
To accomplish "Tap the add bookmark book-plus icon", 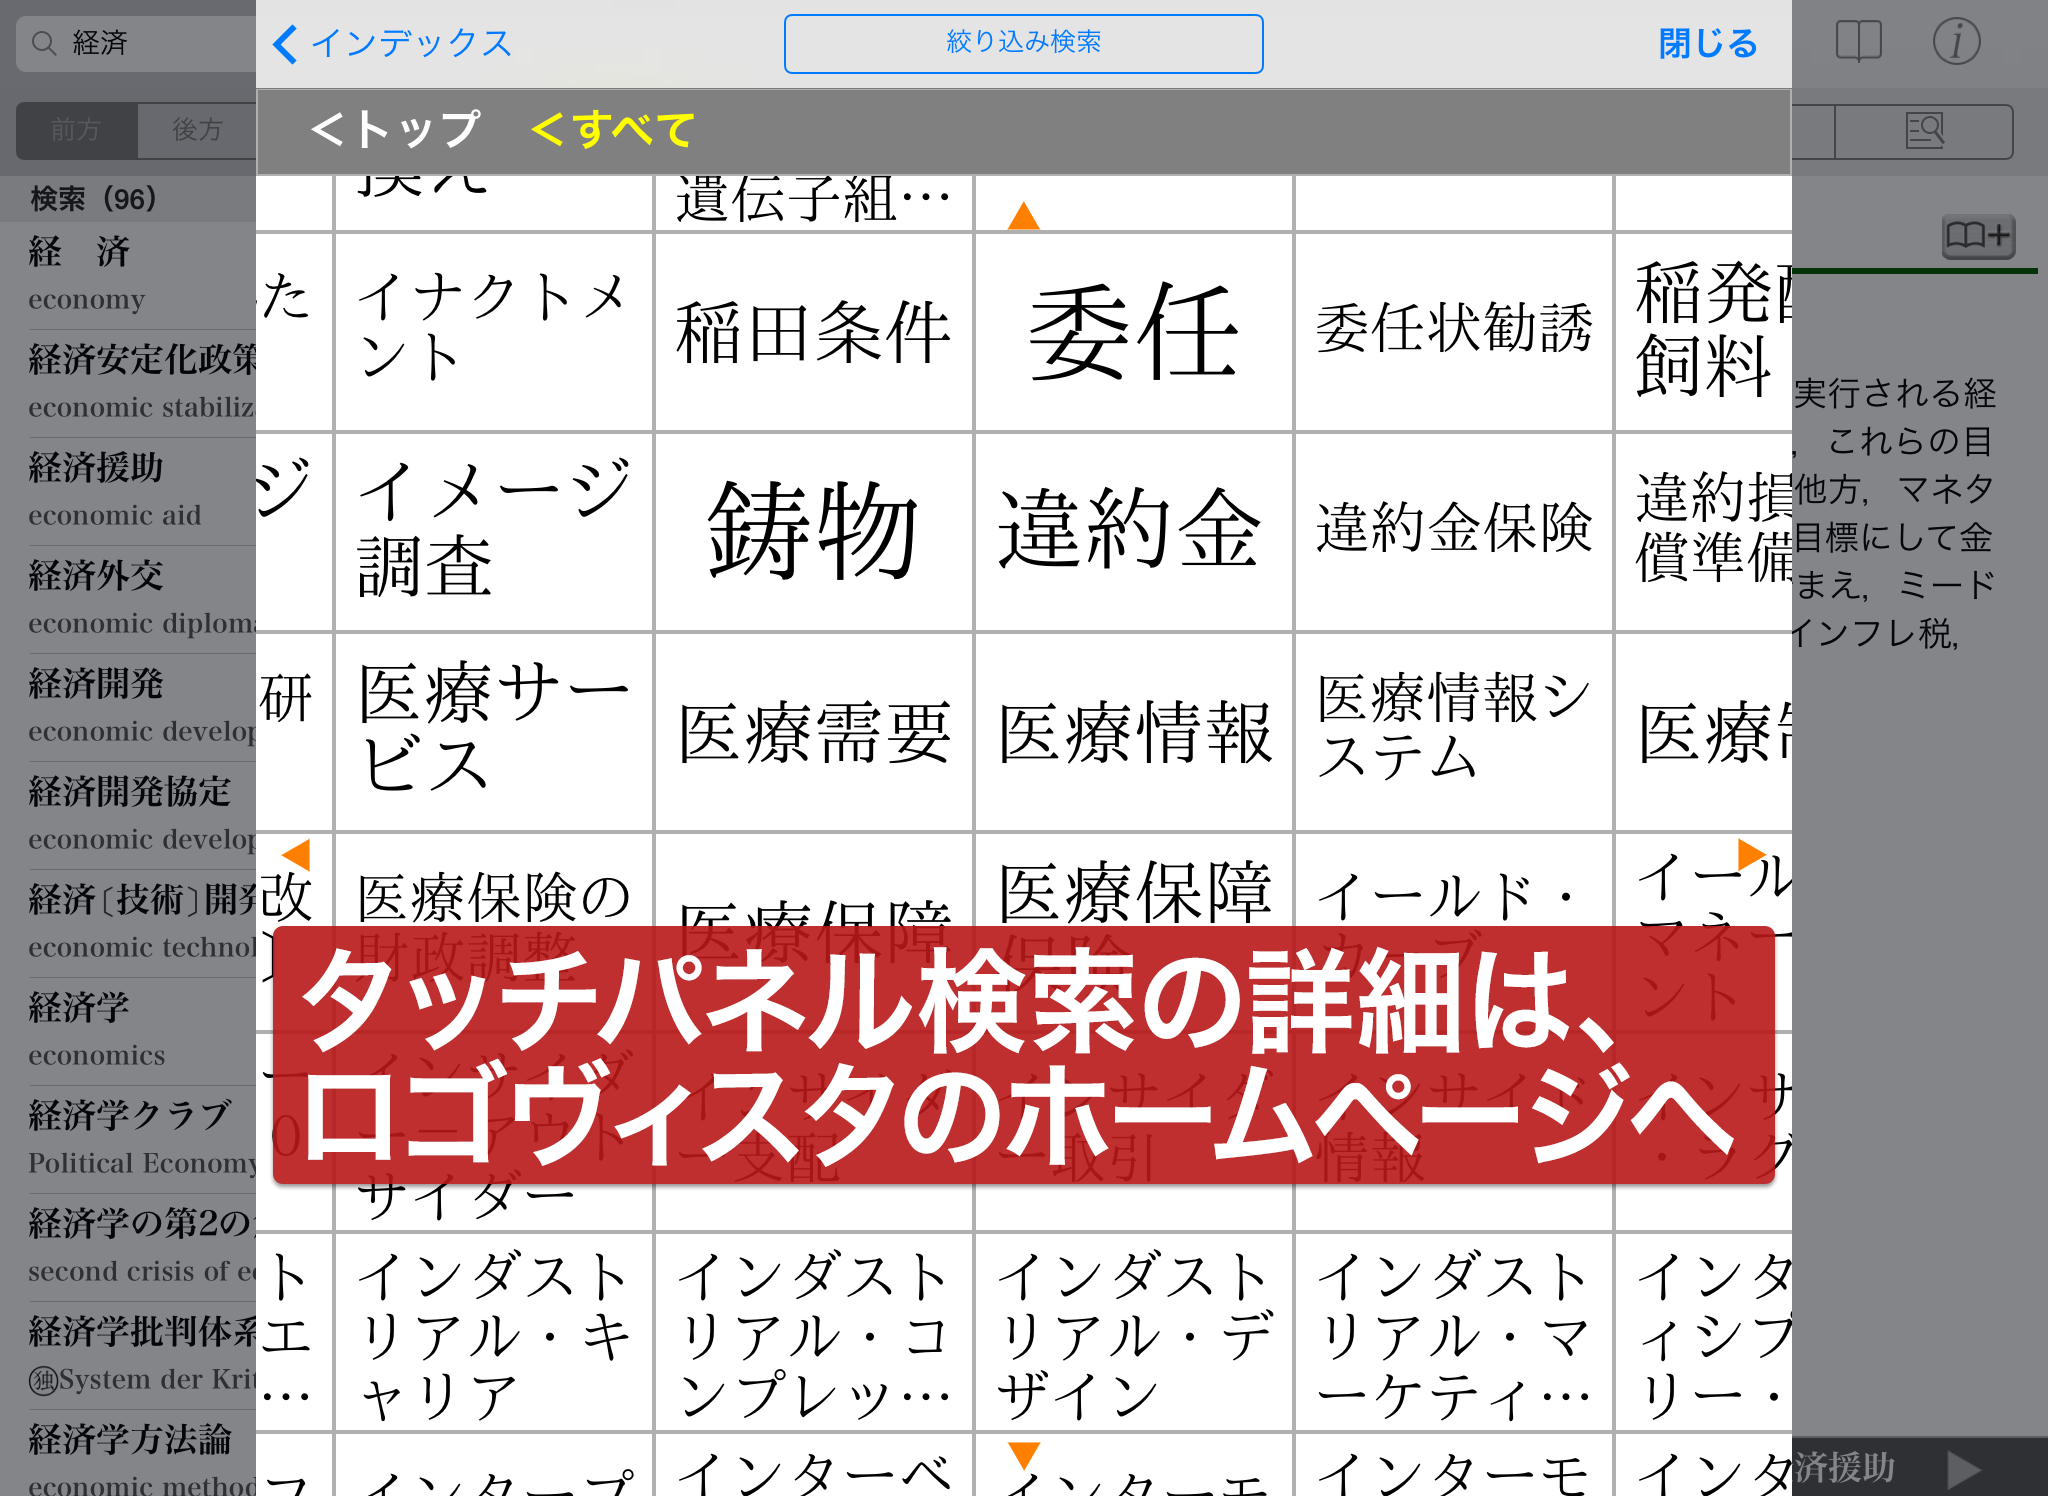I will [x=1977, y=236].
